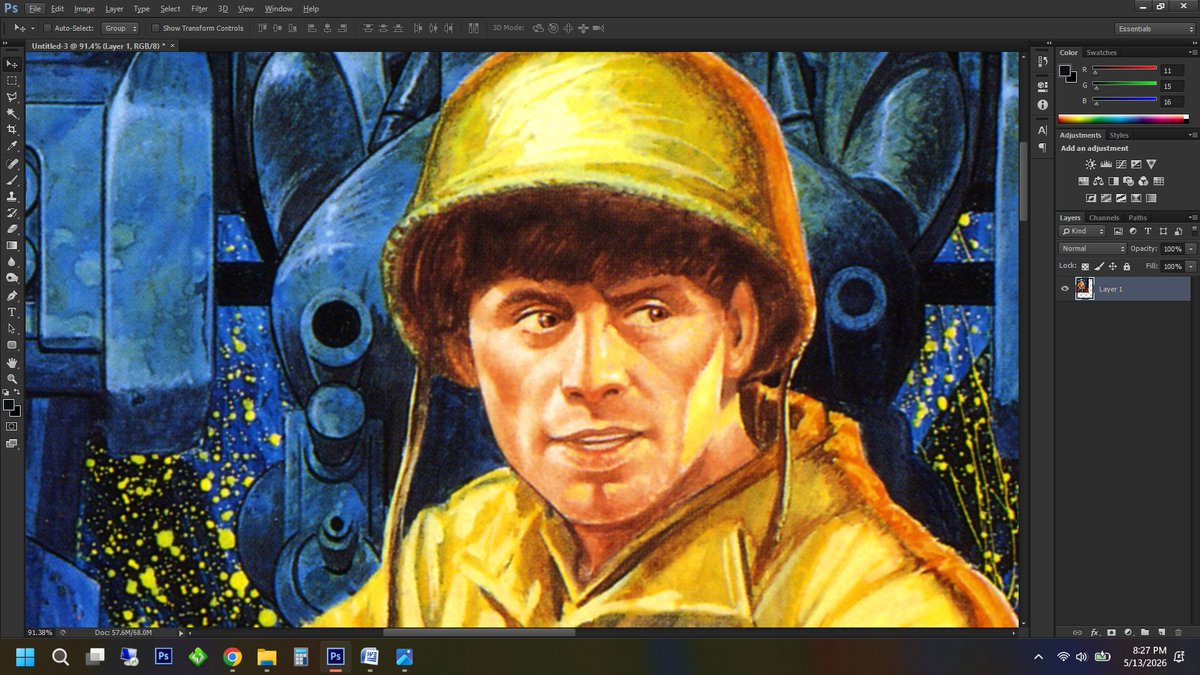The image size is (1200, 675).
Task: Open the Color panel flyout menu
Action: [x=1191, y=53]
